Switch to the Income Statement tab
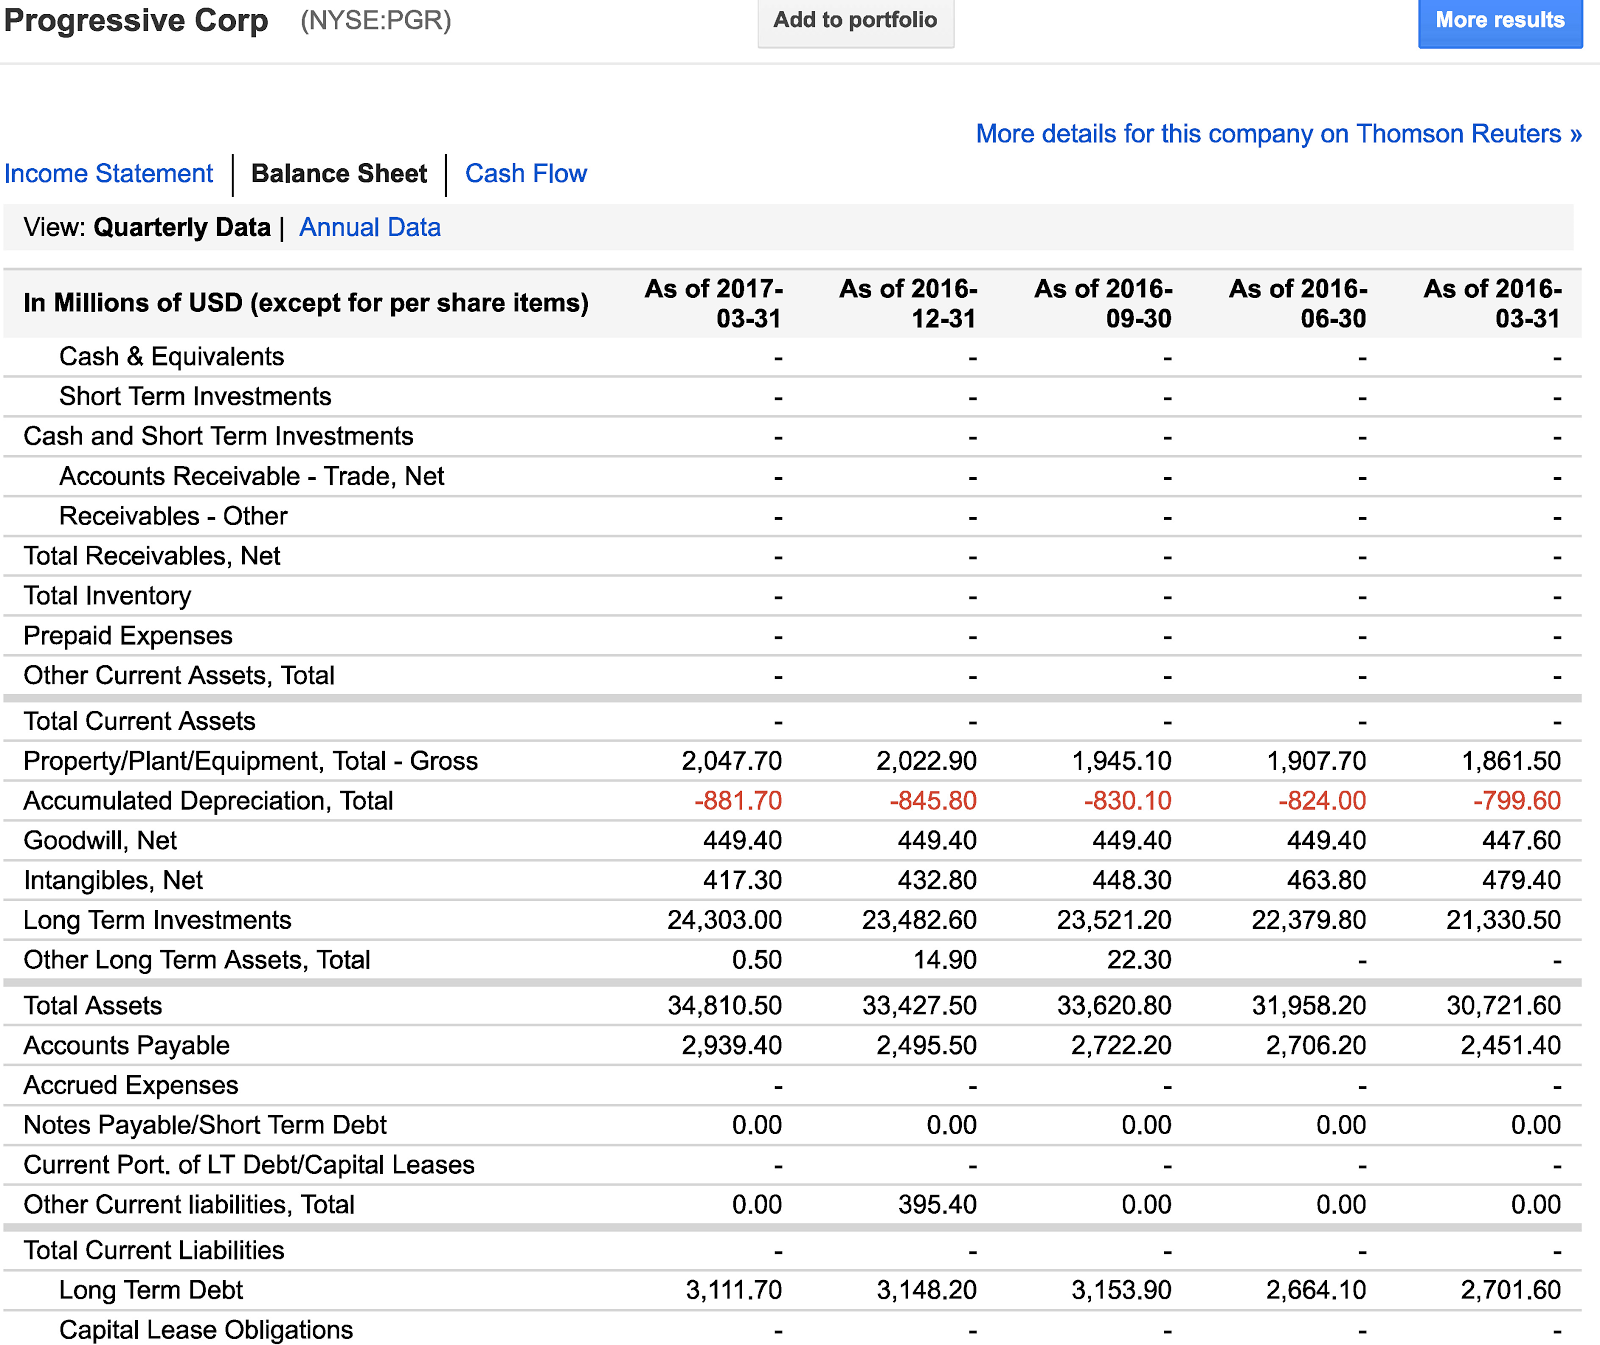This screenshot has width=1600, height=1345. (x=109, y=174)
